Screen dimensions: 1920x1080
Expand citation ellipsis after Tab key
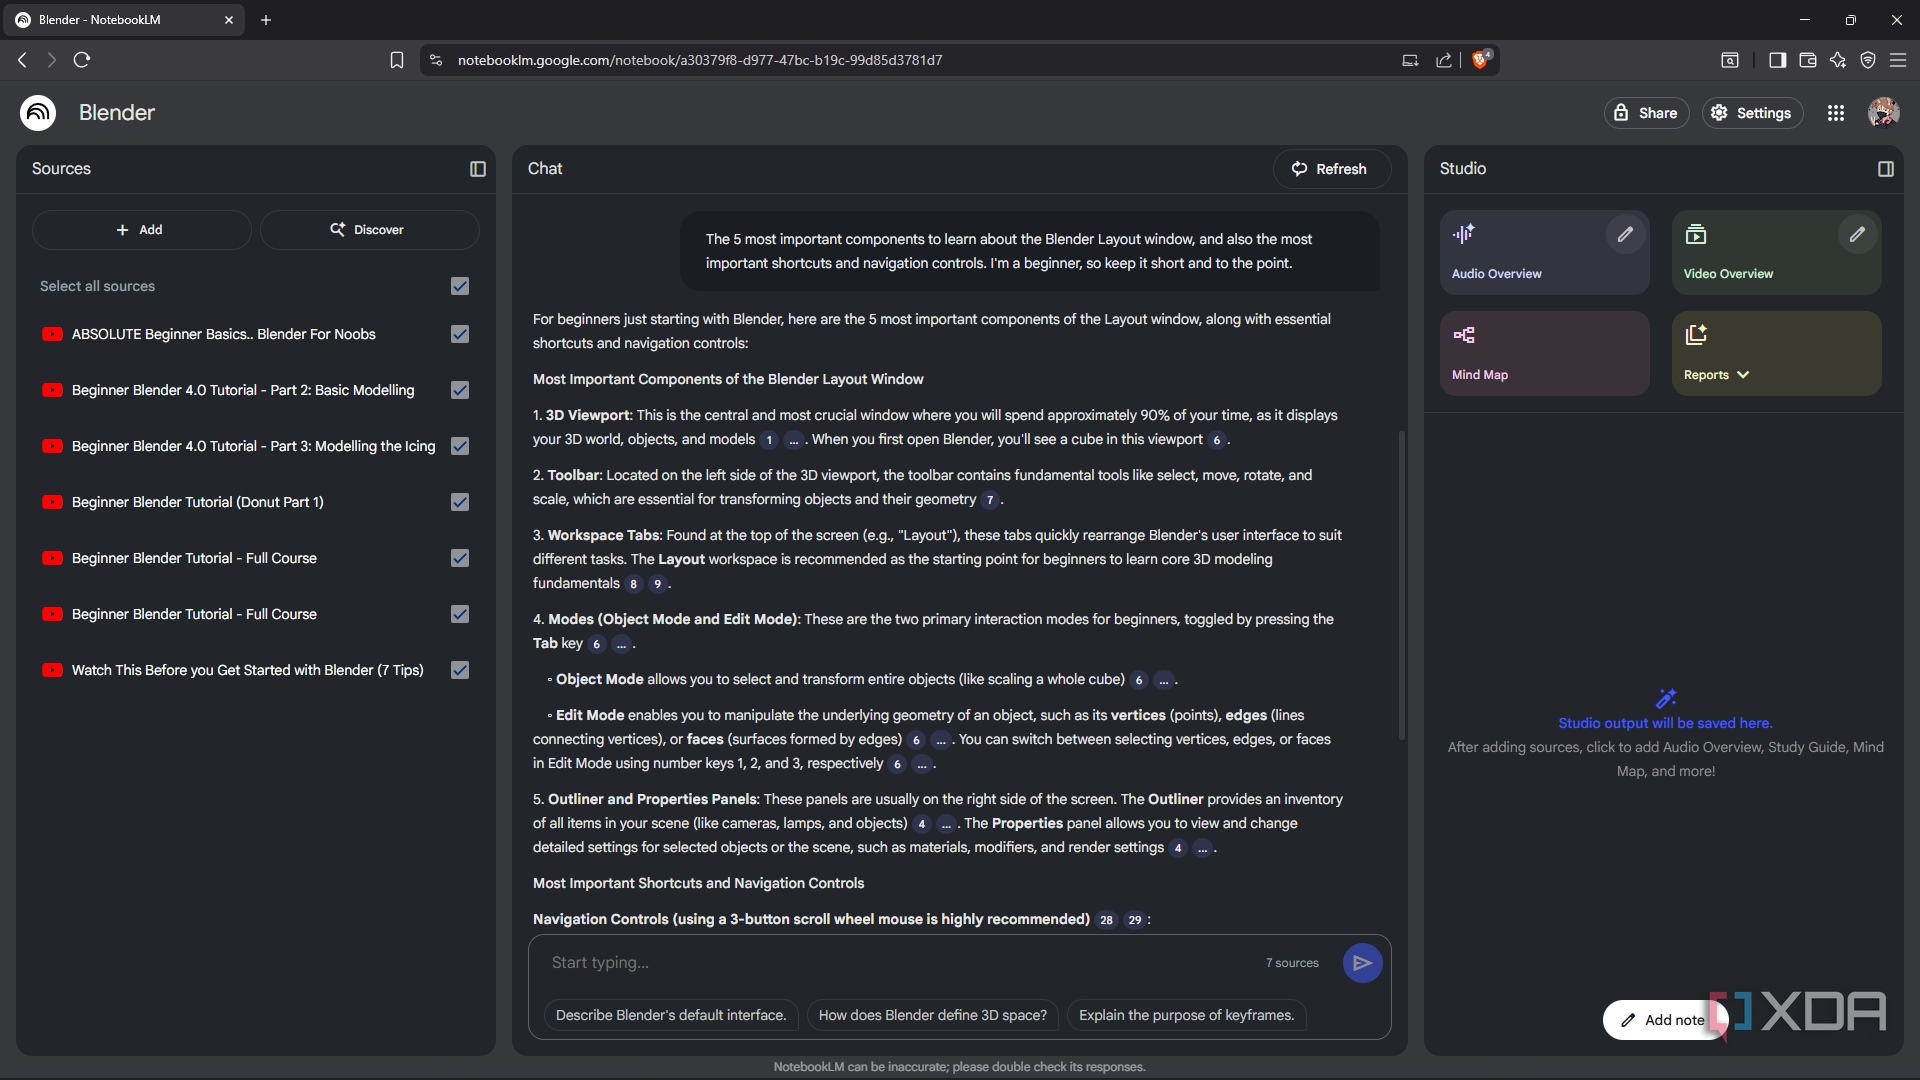(621, 644)
